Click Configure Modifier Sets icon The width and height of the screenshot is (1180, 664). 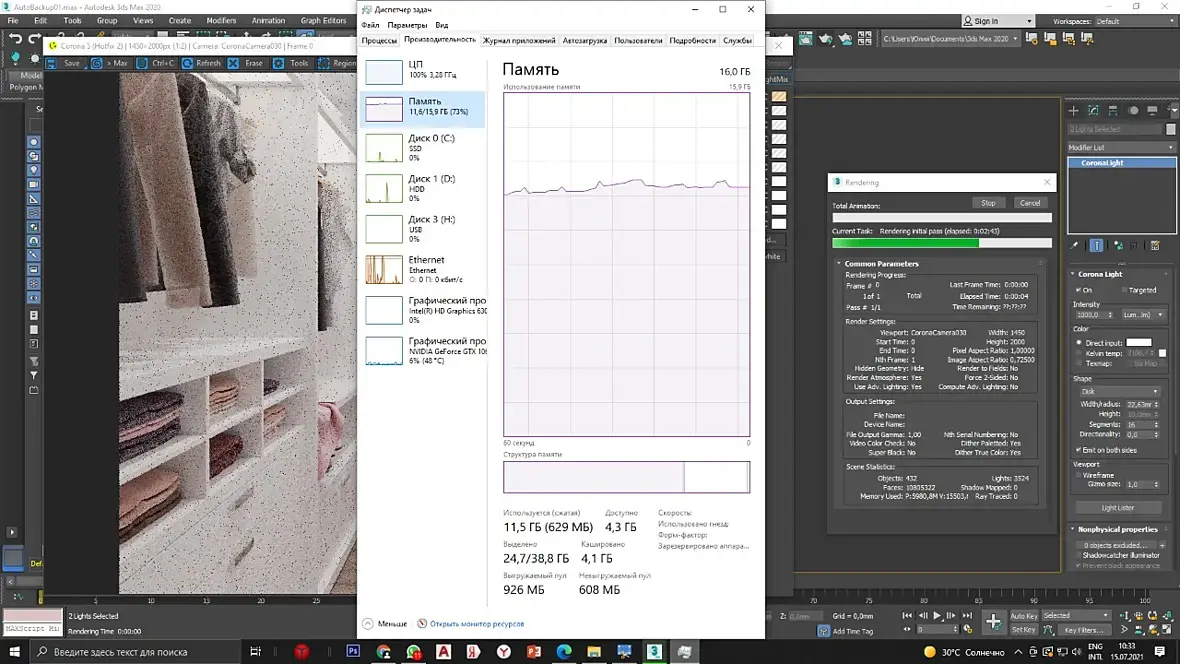pos(1155,245)
